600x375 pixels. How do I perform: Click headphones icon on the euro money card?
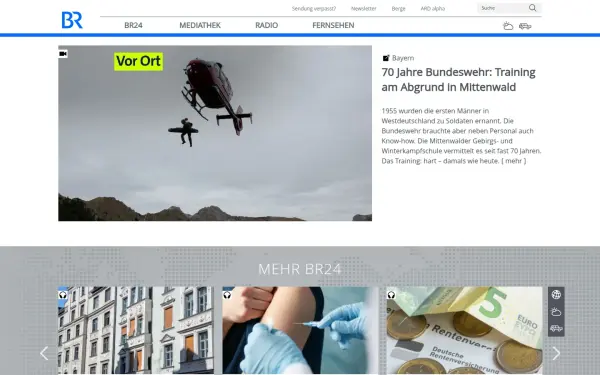tap(391, 295)
